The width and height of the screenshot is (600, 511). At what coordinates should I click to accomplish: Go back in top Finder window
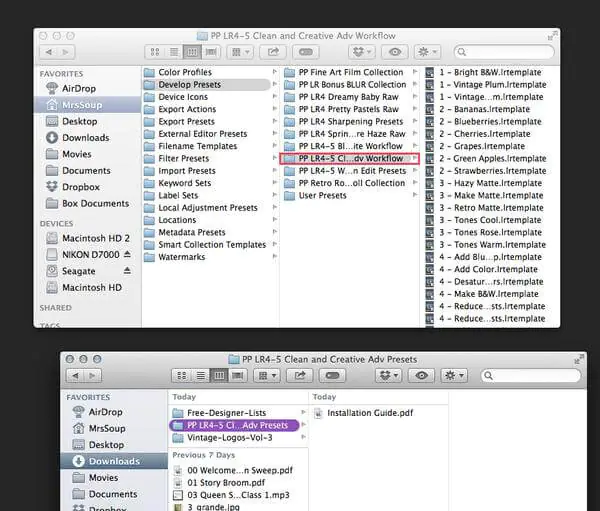pyautogui.click(x=49, y=52)
